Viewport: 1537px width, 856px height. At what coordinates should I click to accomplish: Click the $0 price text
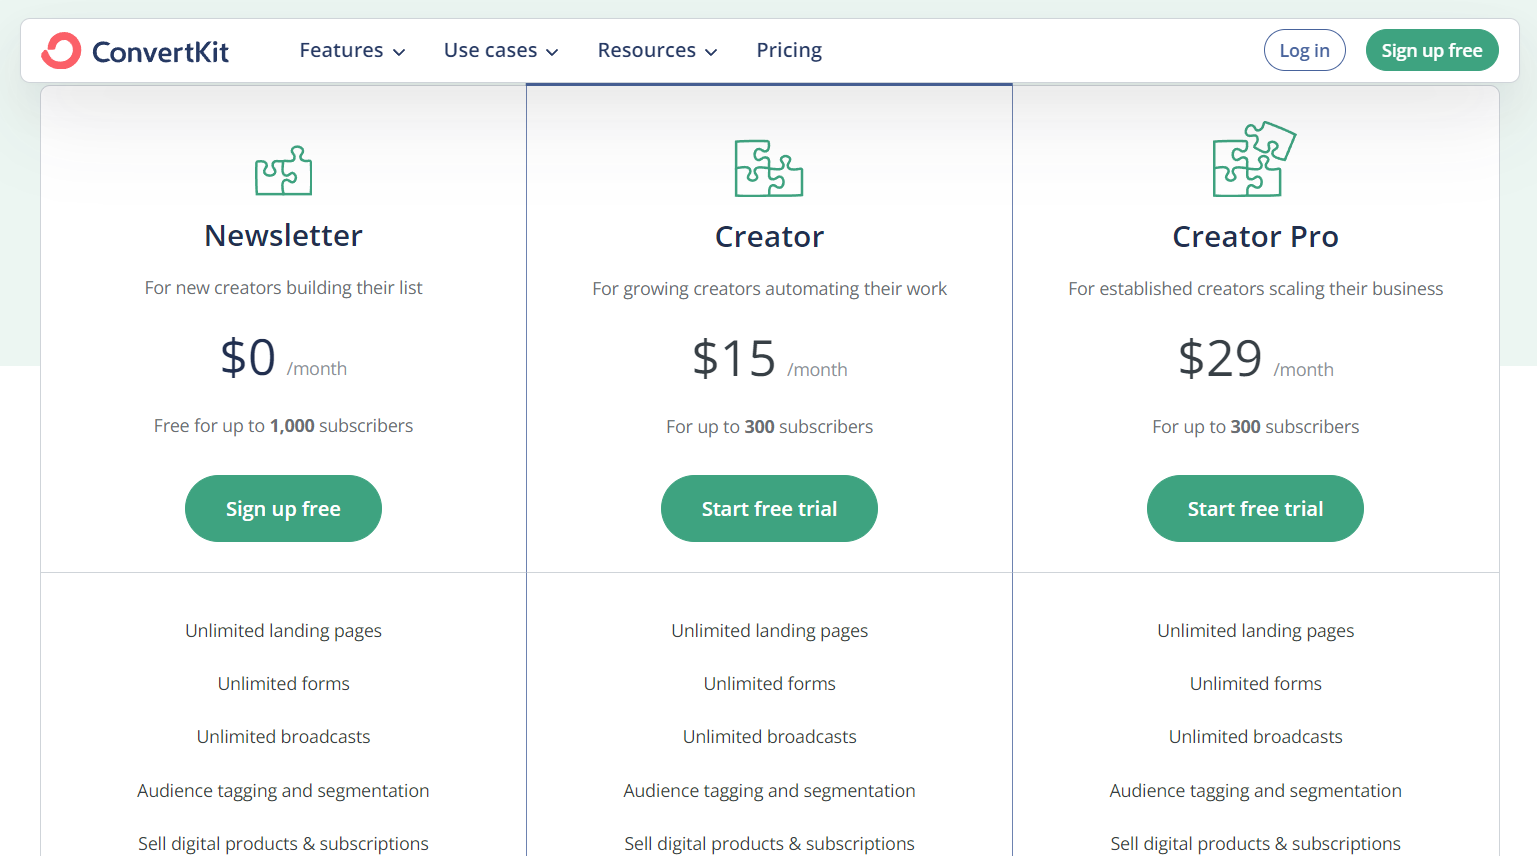(248, 357)
